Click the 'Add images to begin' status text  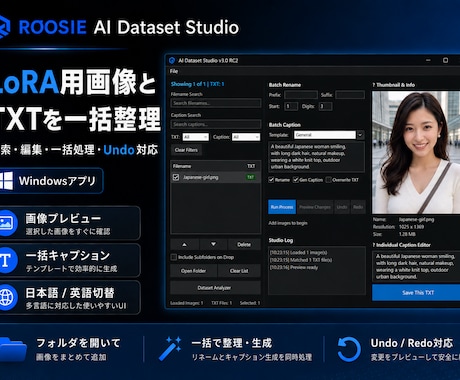coord(288,223)
